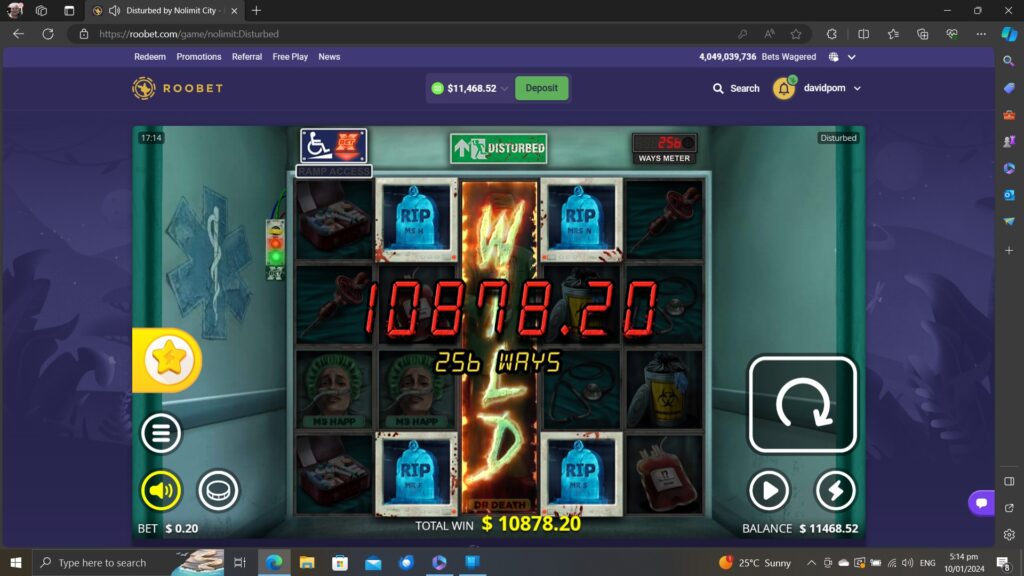
Task: Open the Referral menu item
Action: point(247,57)
